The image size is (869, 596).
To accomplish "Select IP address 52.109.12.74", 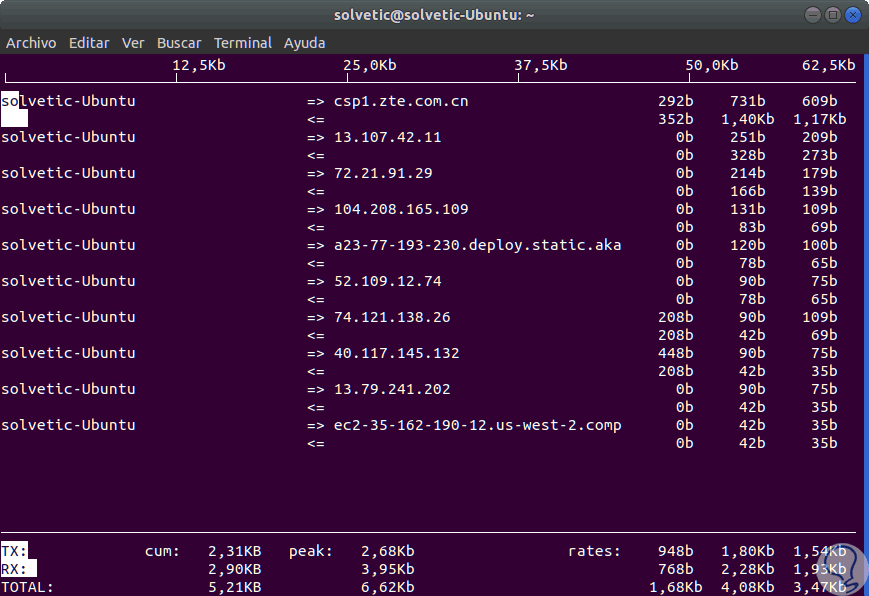I will point(387,281).
